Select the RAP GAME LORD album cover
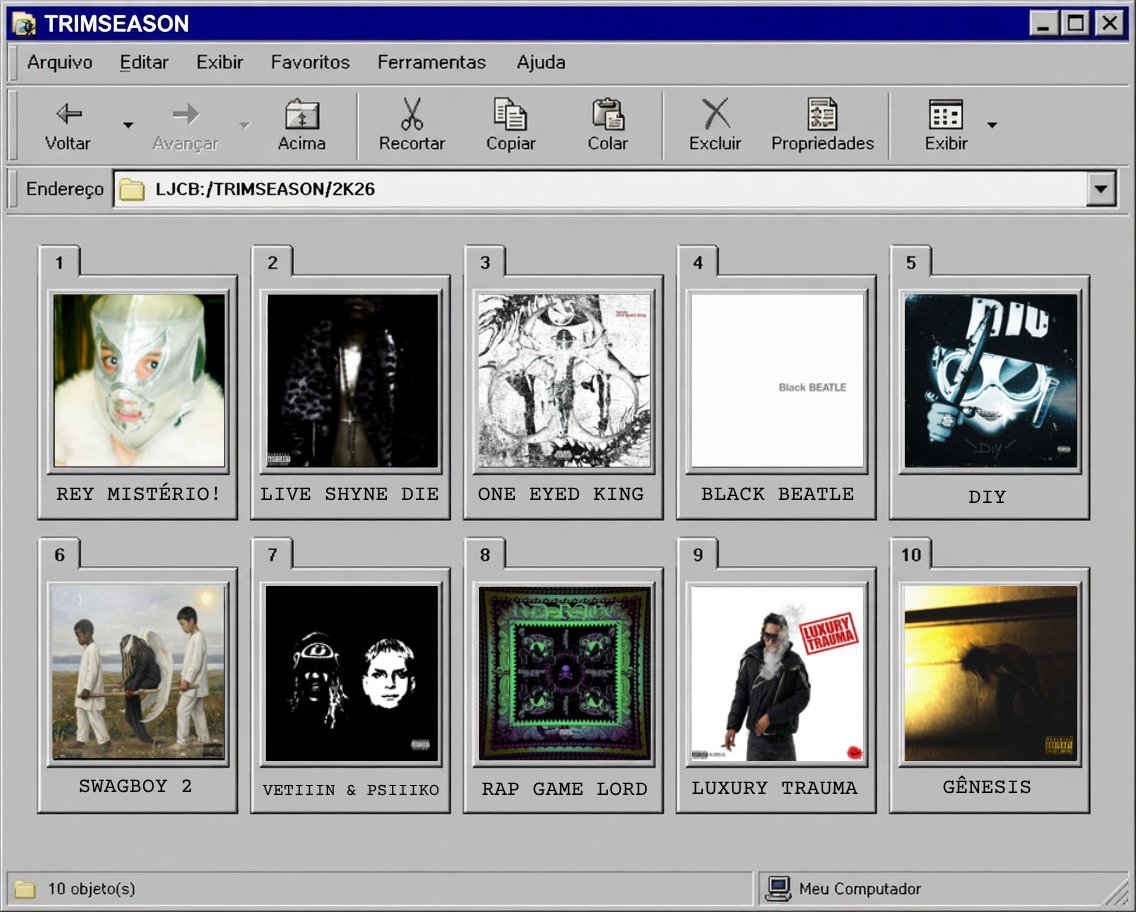The image size is (1136, 912). [564, 673]
